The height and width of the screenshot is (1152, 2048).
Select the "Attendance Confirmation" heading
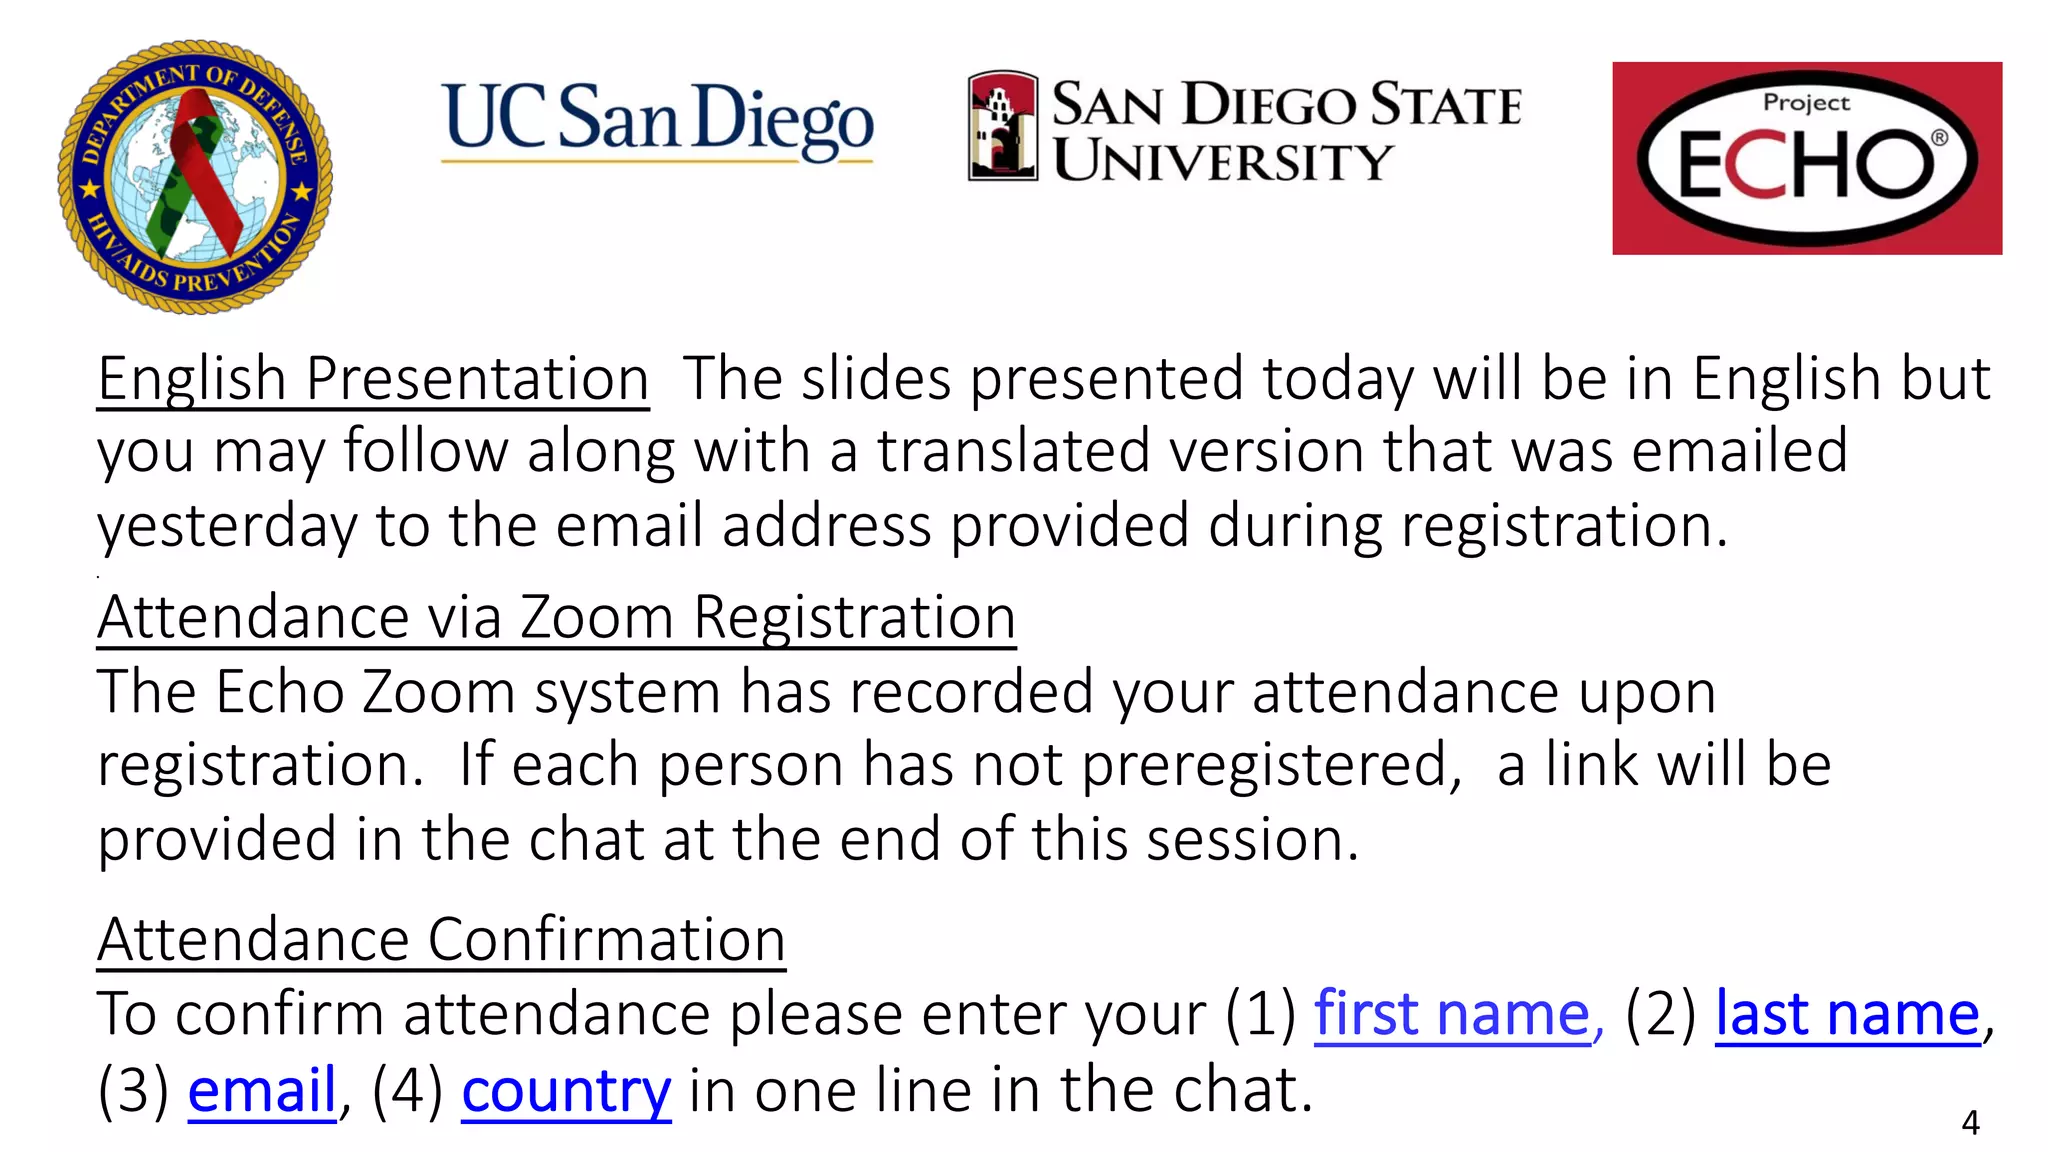(x=441, y=940)
